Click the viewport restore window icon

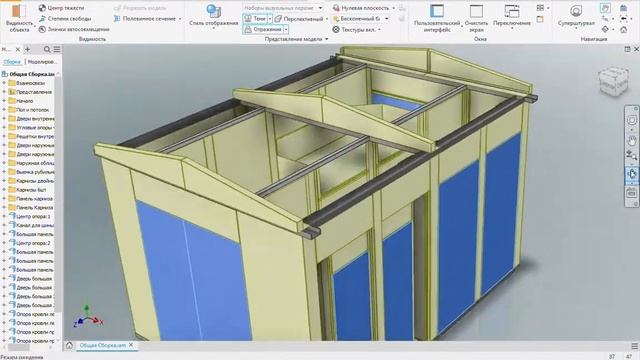click(x=627, y=49)
